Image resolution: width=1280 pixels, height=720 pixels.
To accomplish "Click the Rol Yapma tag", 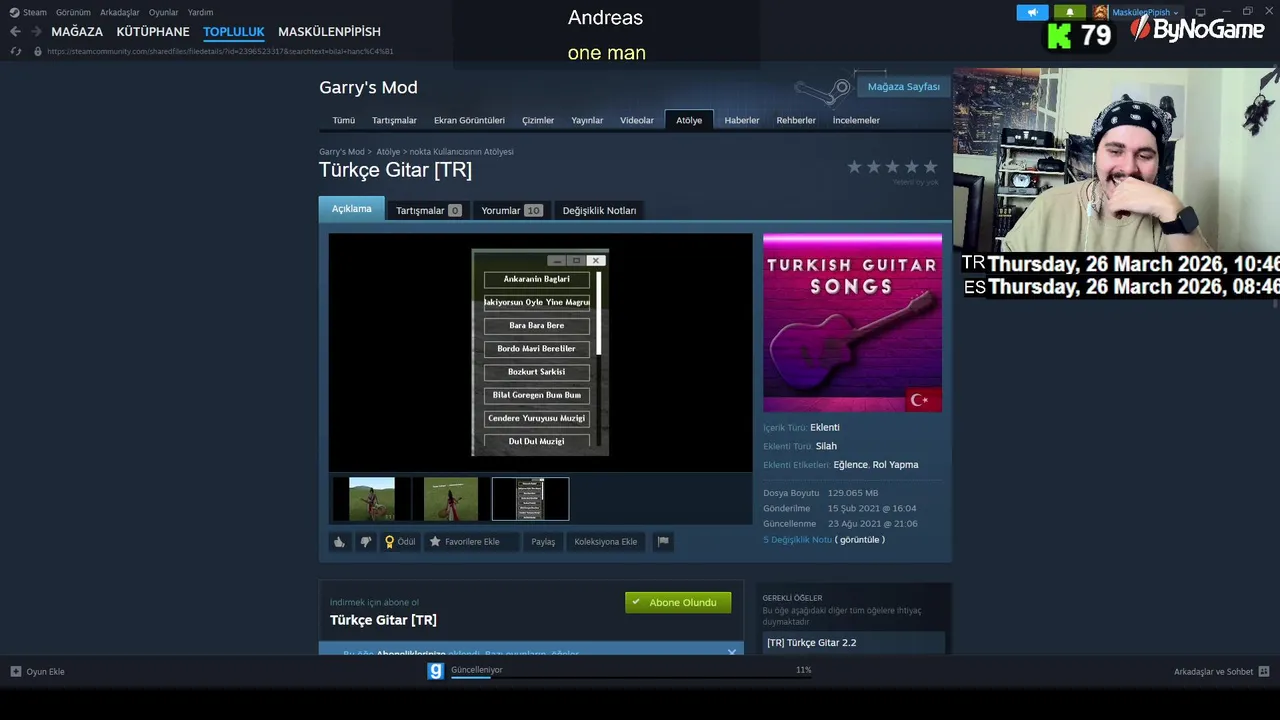I will click(x=895, y=465).
